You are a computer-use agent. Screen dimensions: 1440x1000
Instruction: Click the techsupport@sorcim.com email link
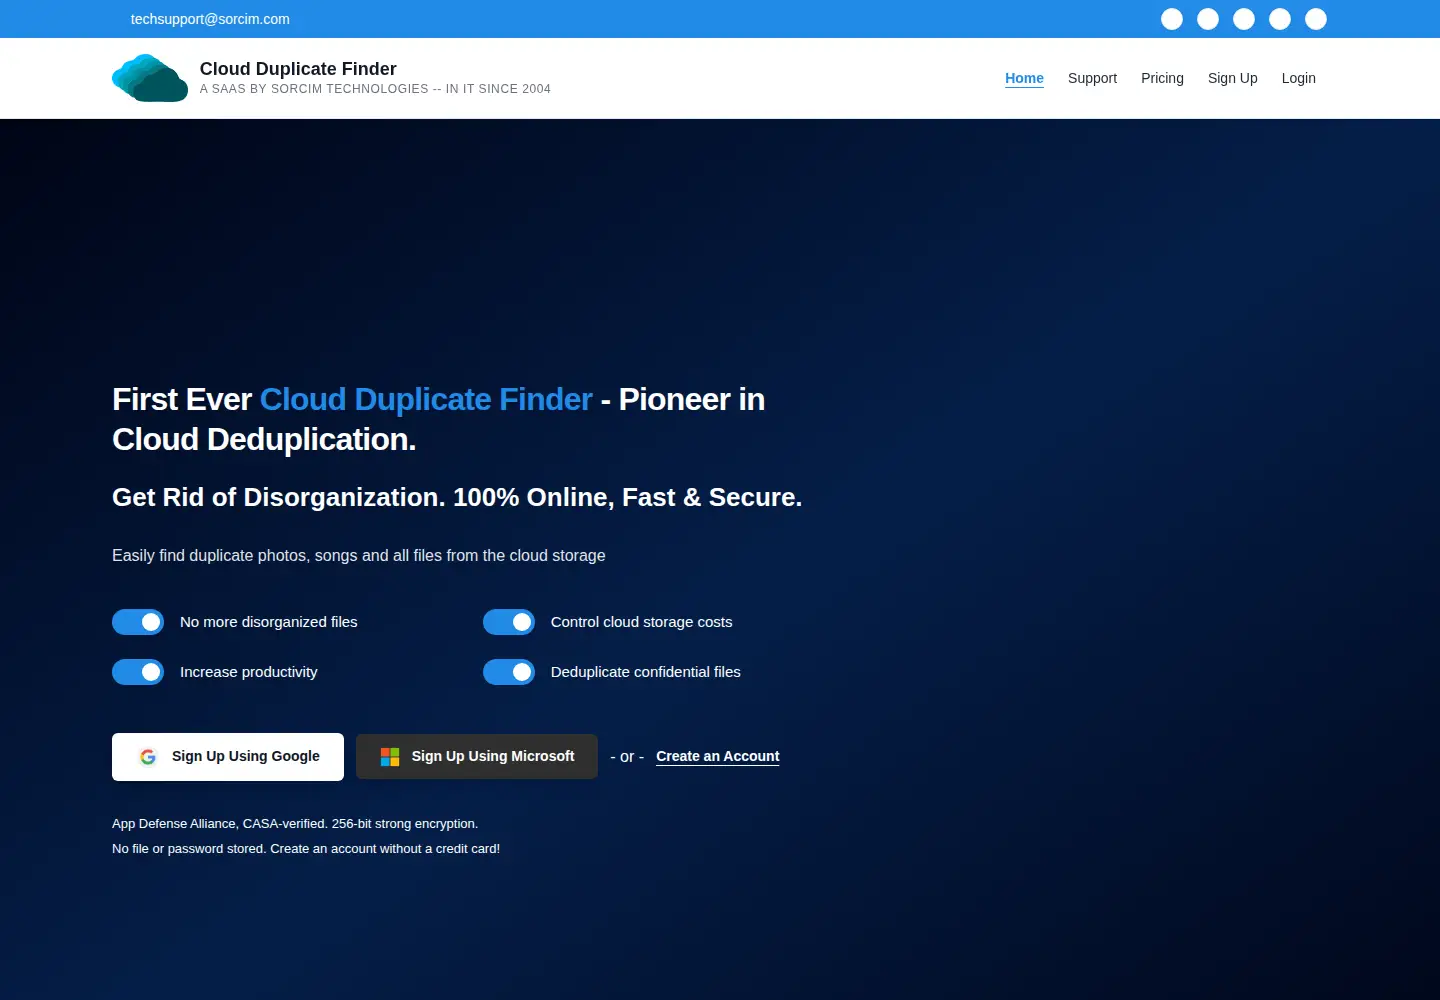[210, 19]
